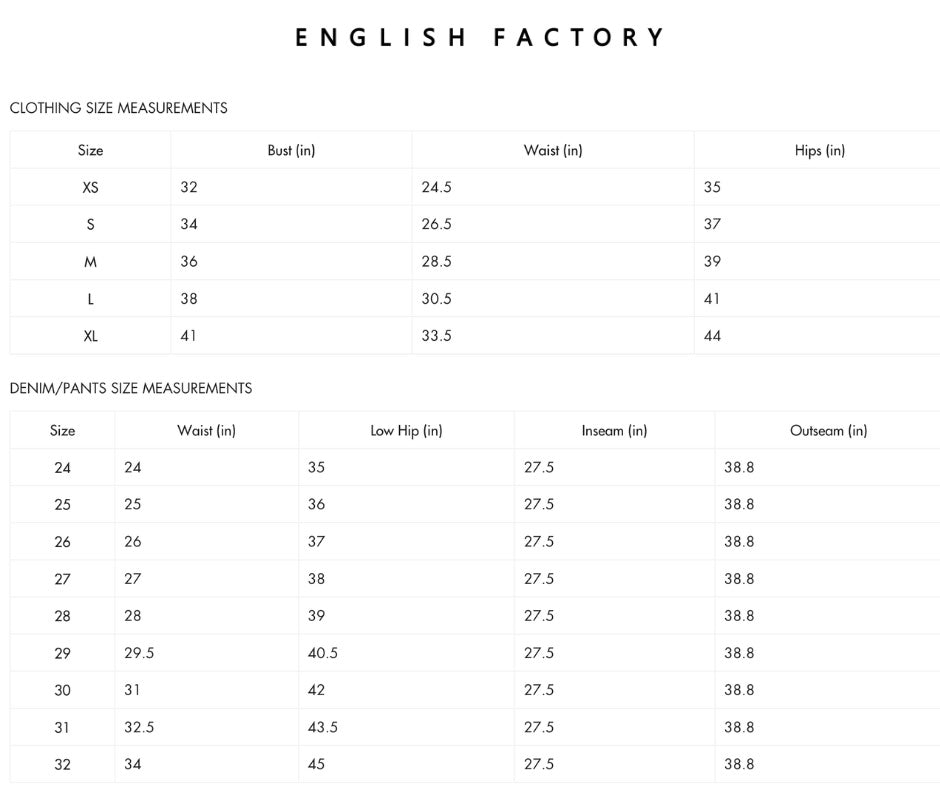This screenshot has width=940, height=788.
Task: Click the Low Hip (in) column header
Action: (406, 431)
